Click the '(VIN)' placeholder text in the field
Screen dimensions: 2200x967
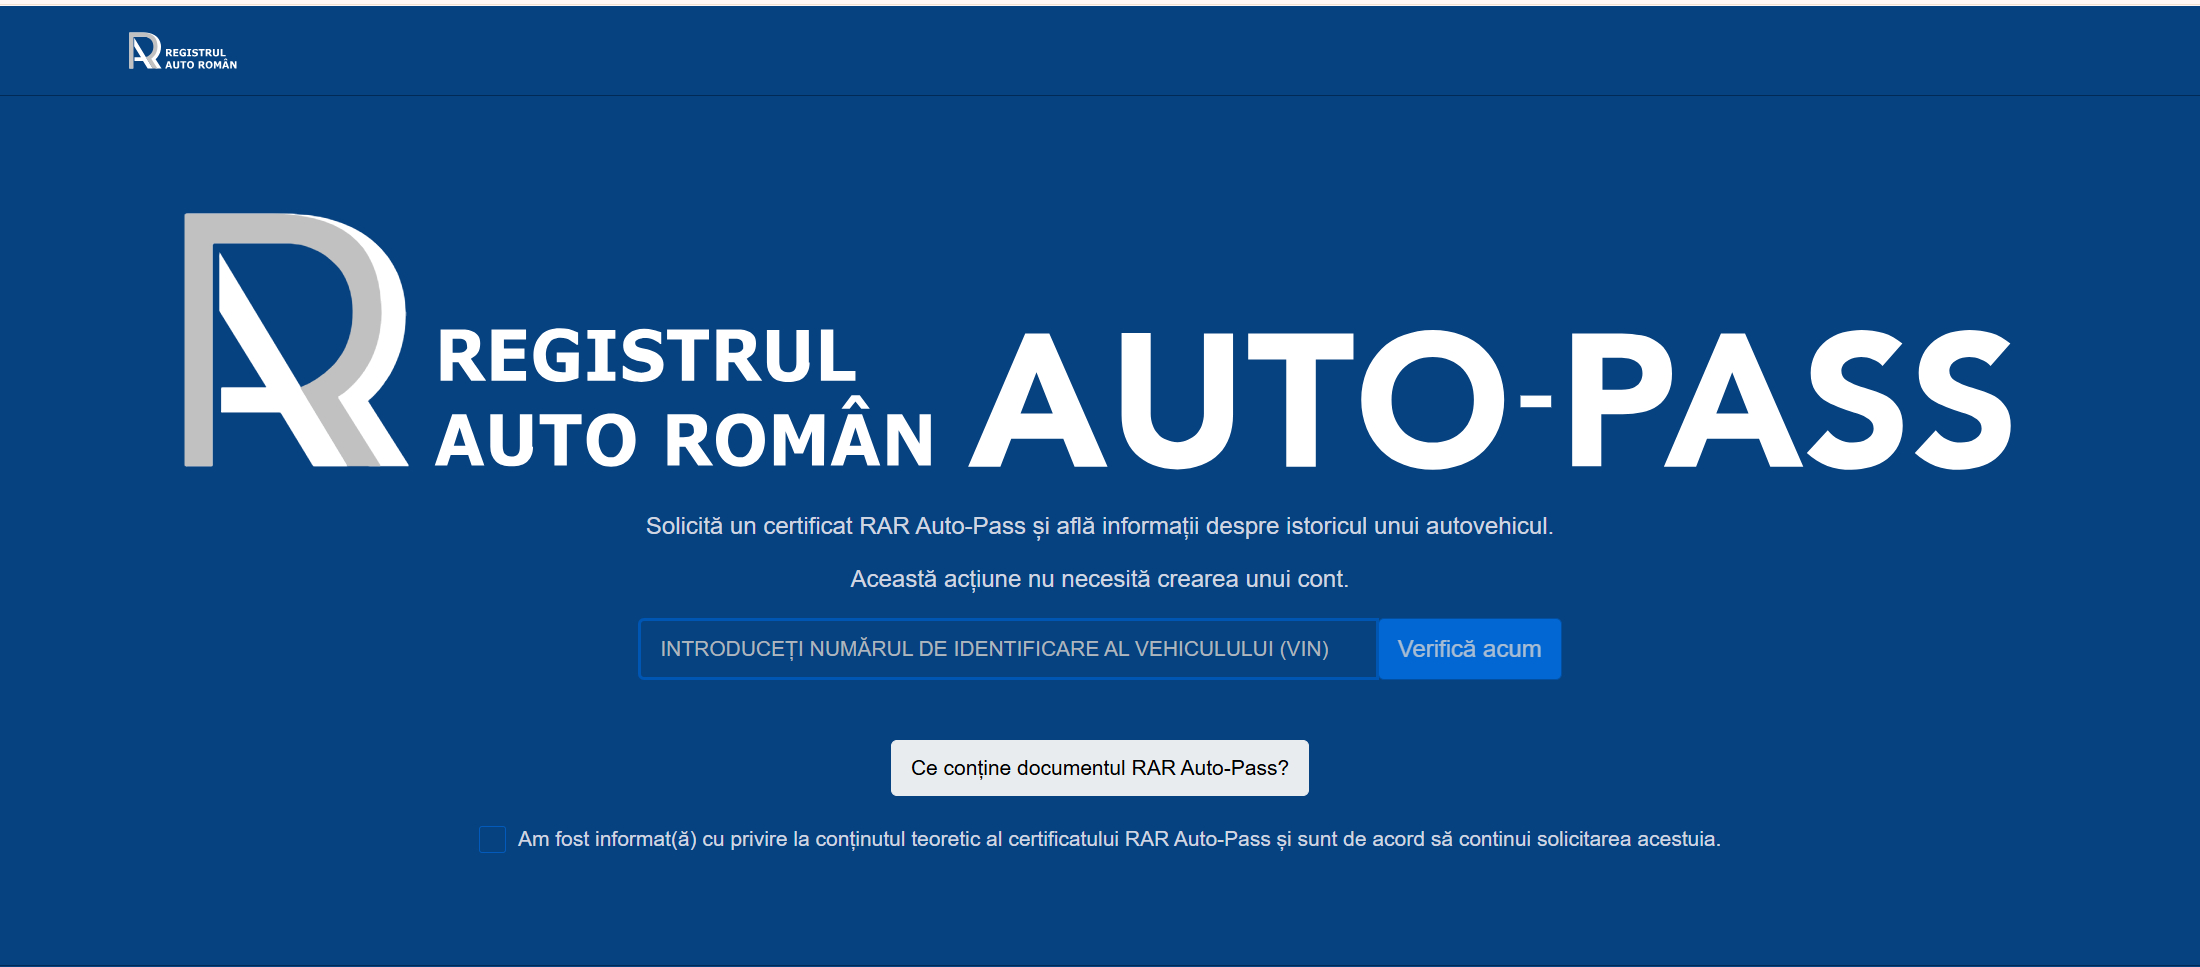tap(1304, 649)
